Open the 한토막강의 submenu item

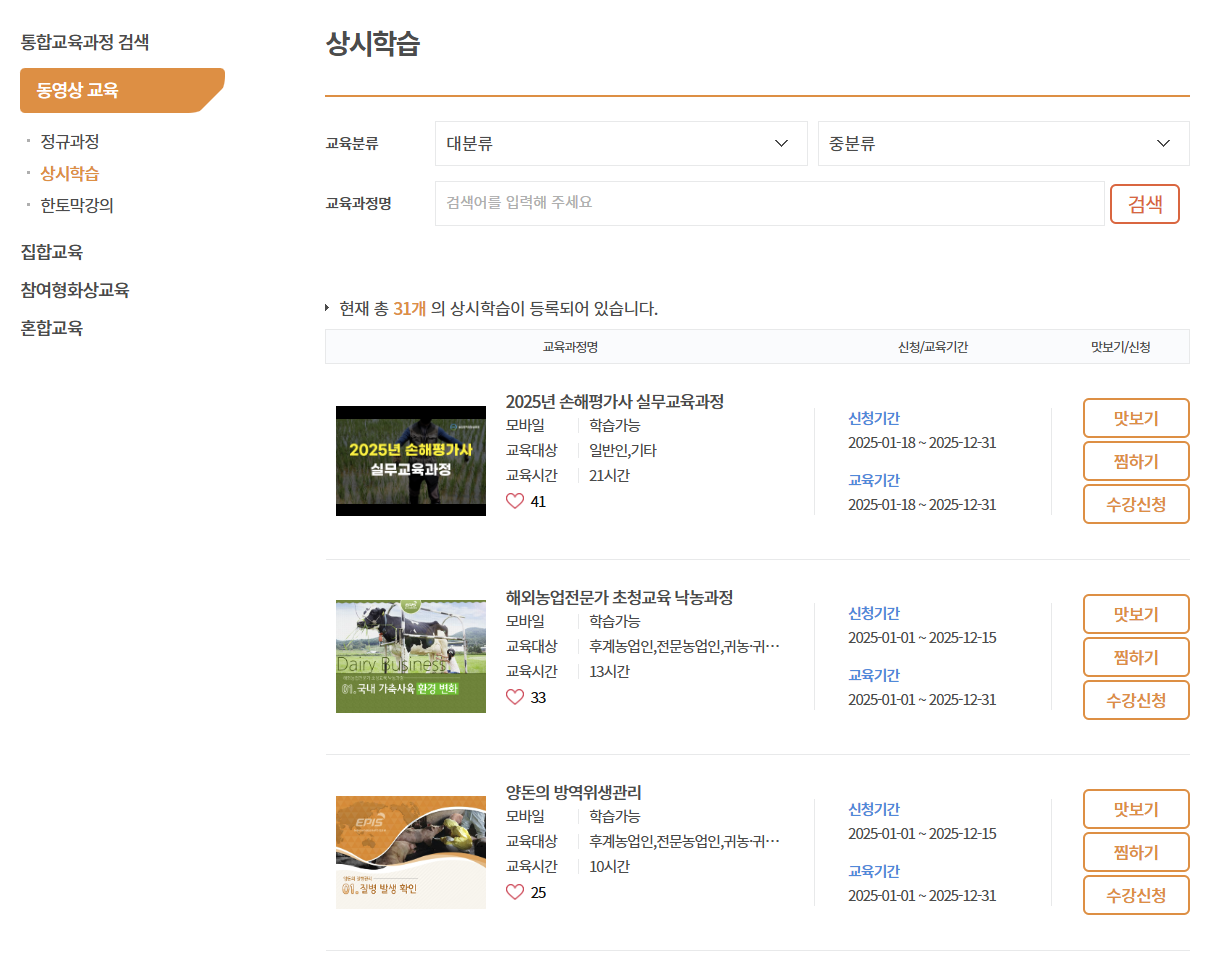pos(77,205)
